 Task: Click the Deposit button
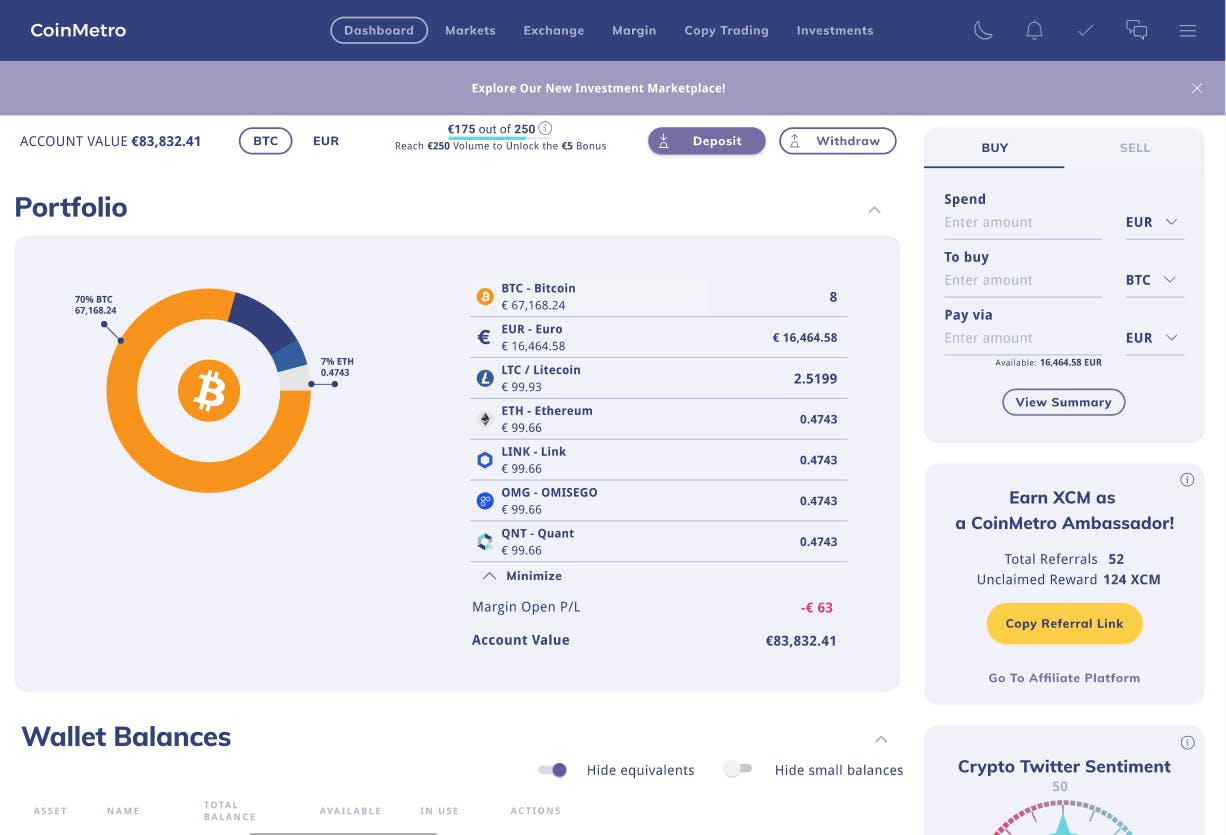[706, 141]
